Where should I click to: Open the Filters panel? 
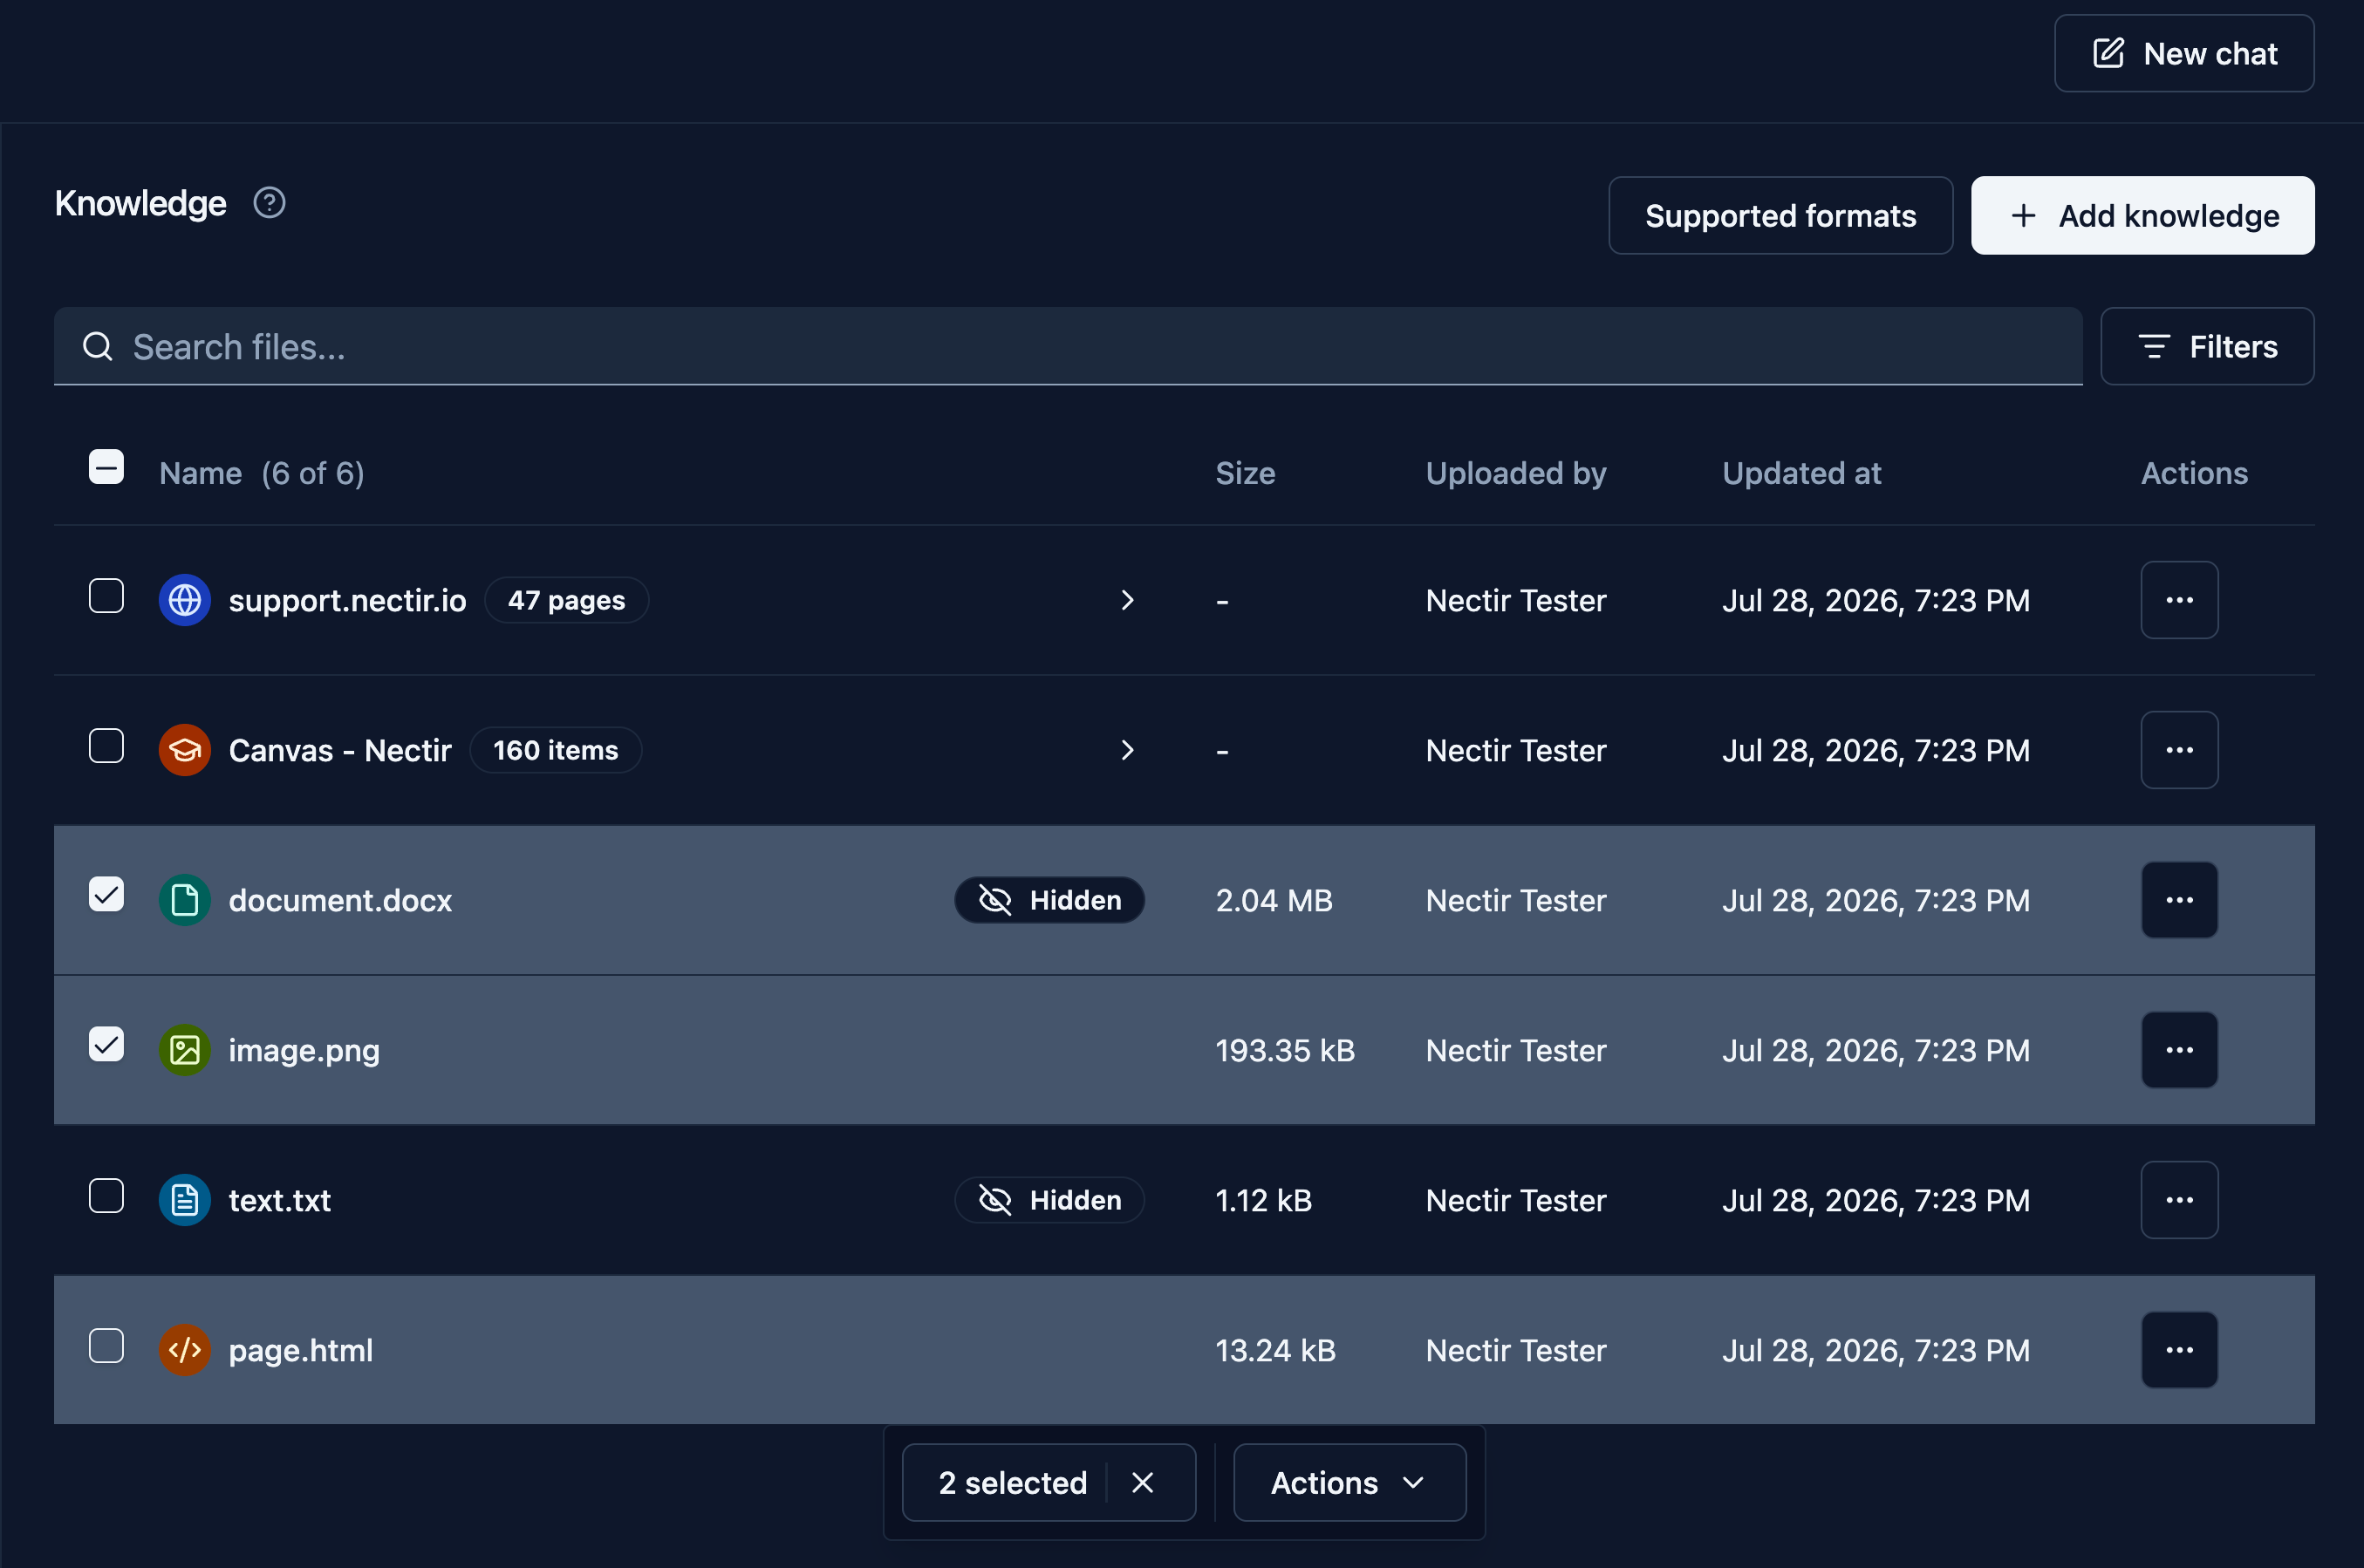pos(2207,347)
